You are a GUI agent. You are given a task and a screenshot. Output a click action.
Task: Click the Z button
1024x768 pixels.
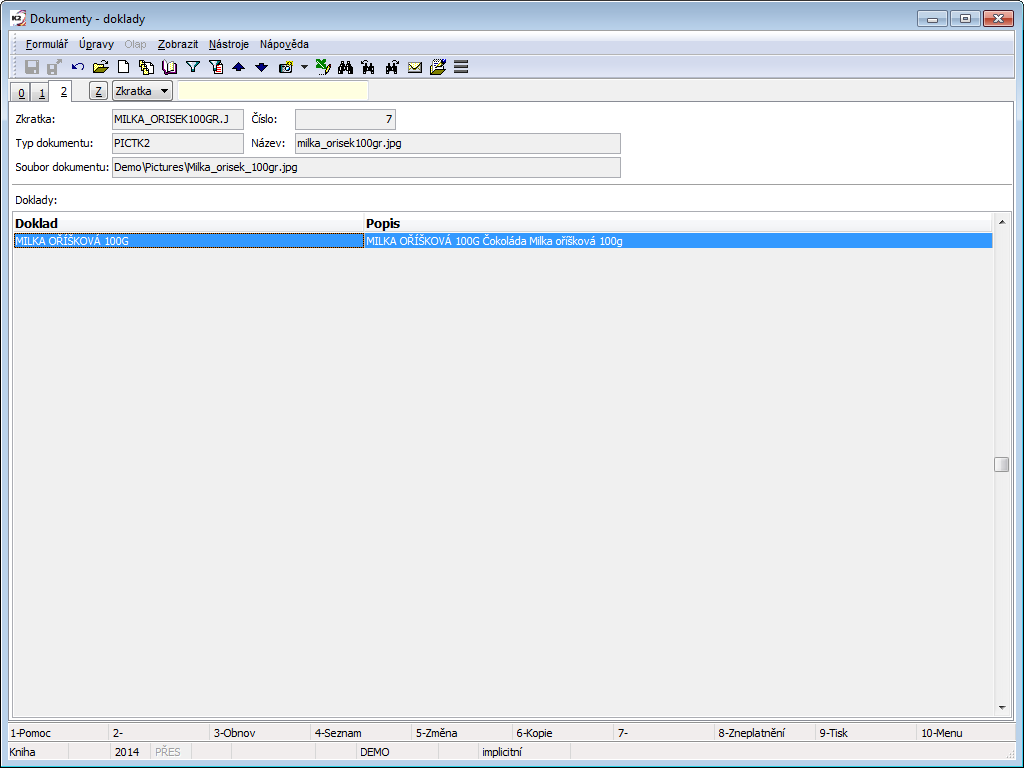click(x=98, y=91)
